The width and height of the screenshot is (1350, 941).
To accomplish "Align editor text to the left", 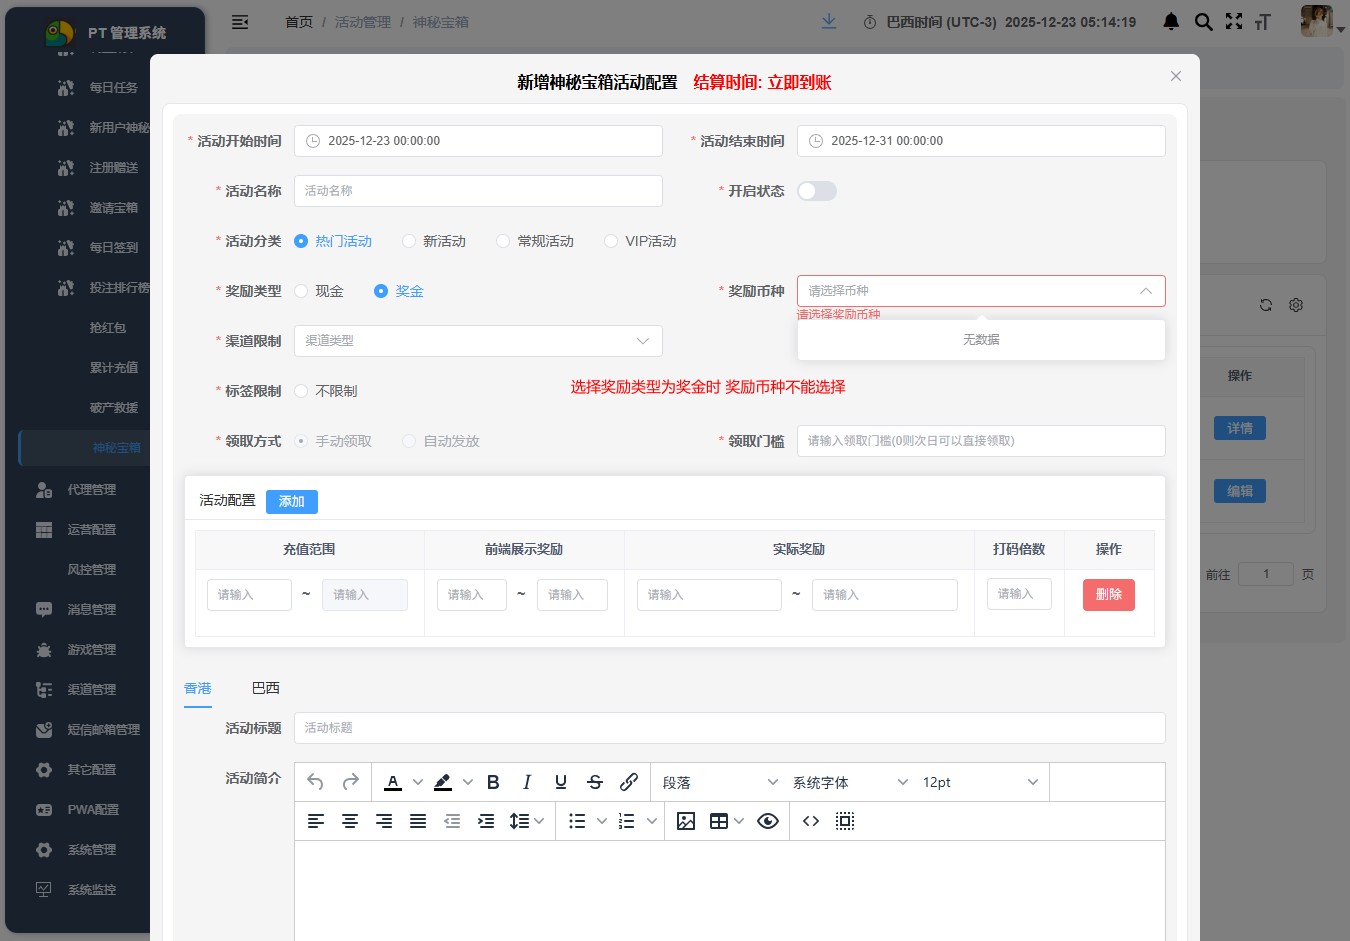I will [x=316, y=821].
